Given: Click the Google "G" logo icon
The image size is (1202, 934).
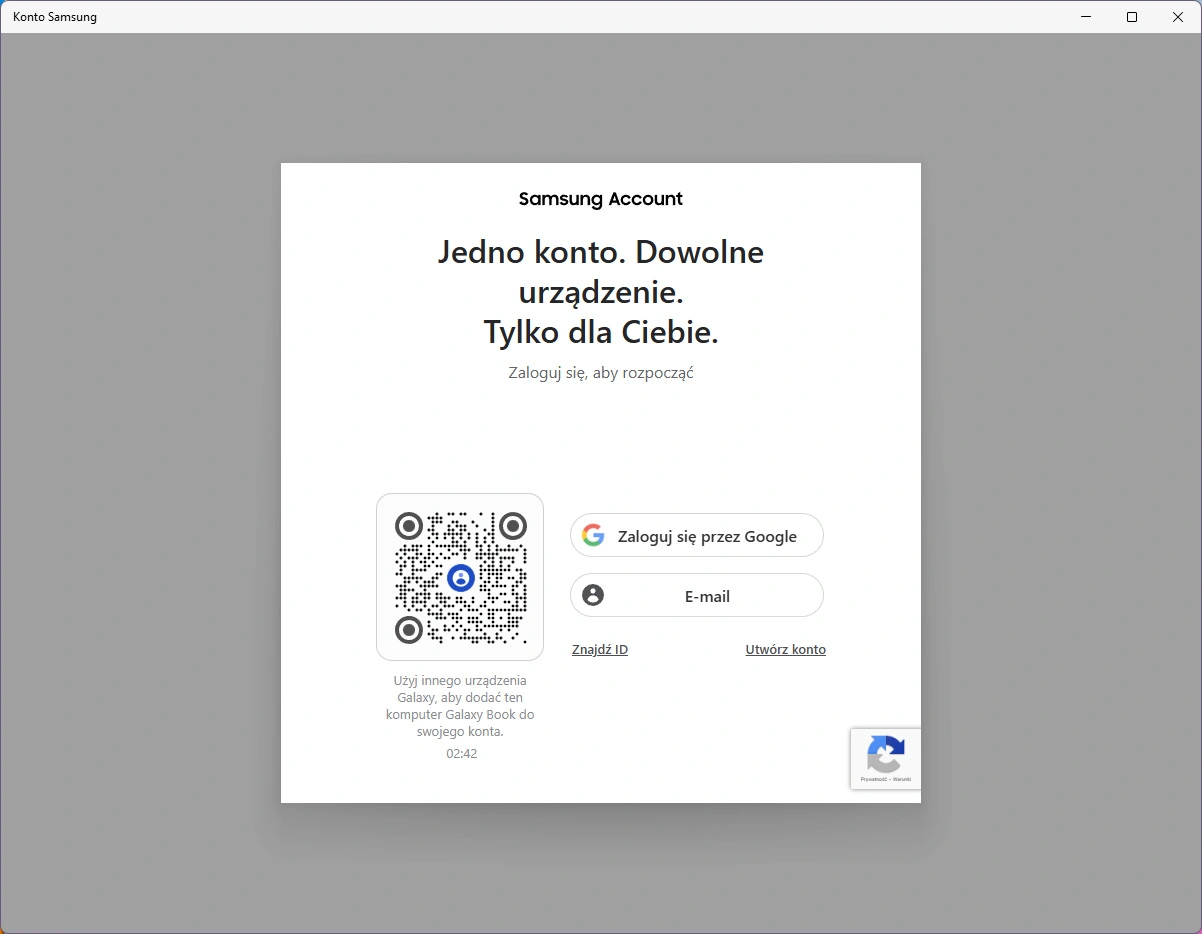Looking at the screenshot, I should 593,536.
